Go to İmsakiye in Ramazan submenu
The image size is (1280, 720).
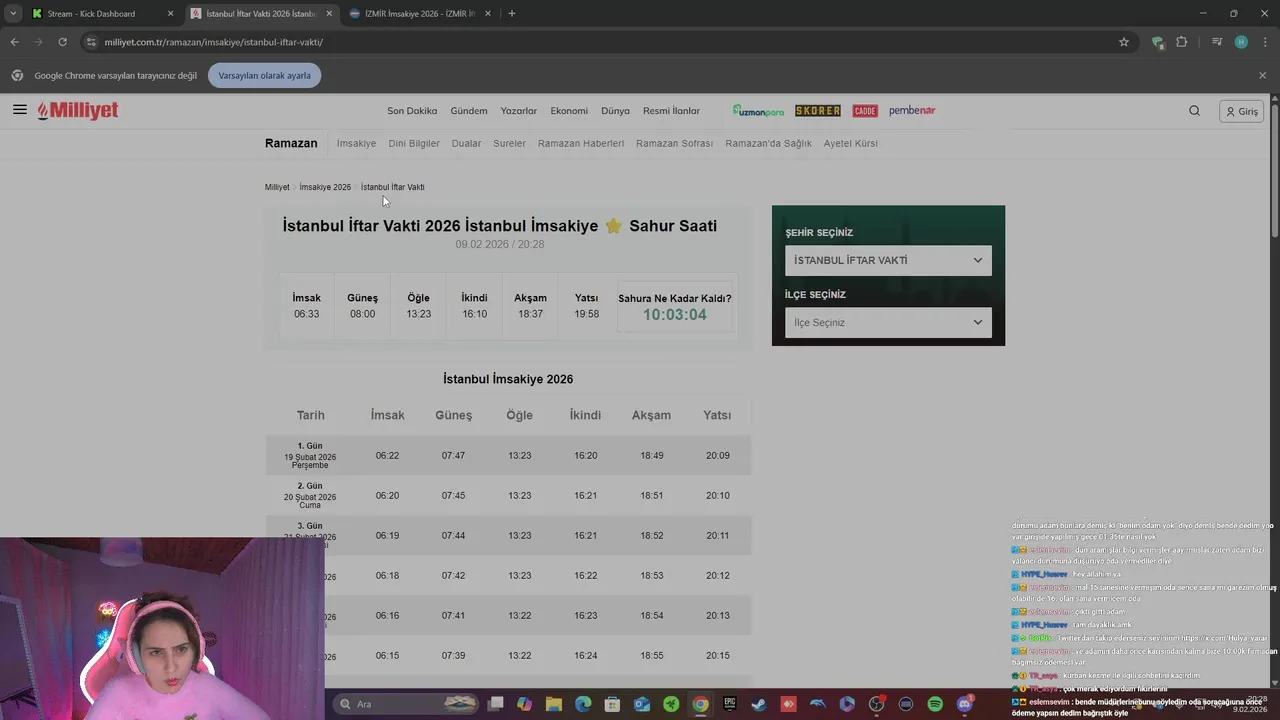click(356, 143)
